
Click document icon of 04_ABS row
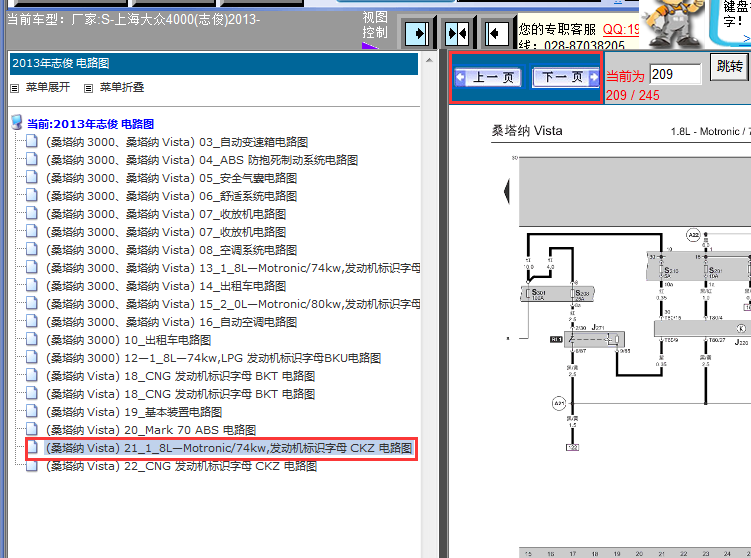[32, 159]
